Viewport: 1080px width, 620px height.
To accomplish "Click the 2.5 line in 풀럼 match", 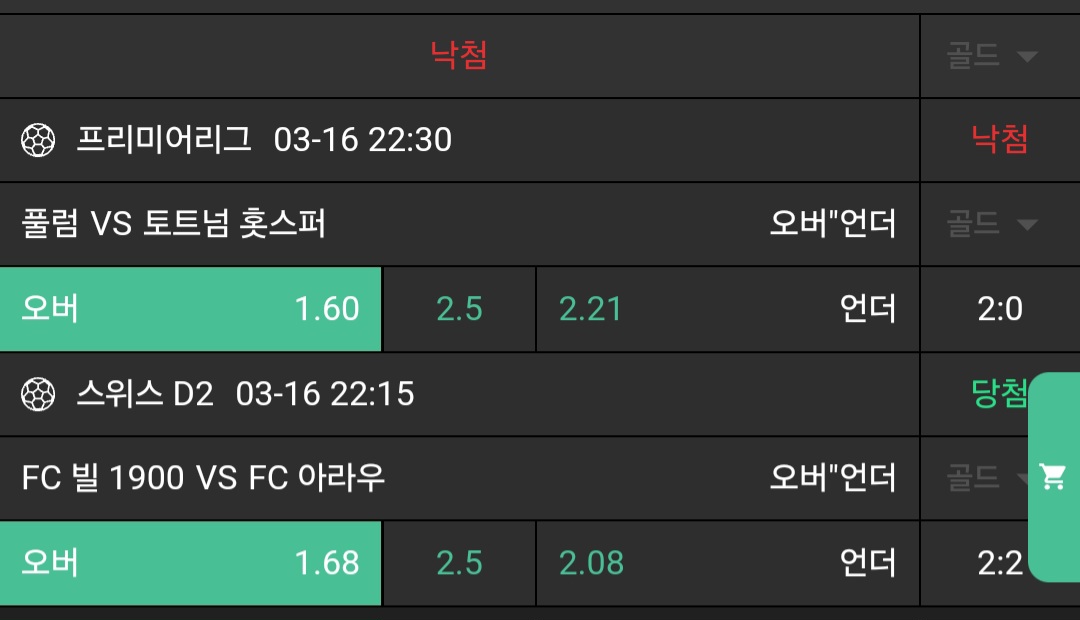I will tap(459, 309).
